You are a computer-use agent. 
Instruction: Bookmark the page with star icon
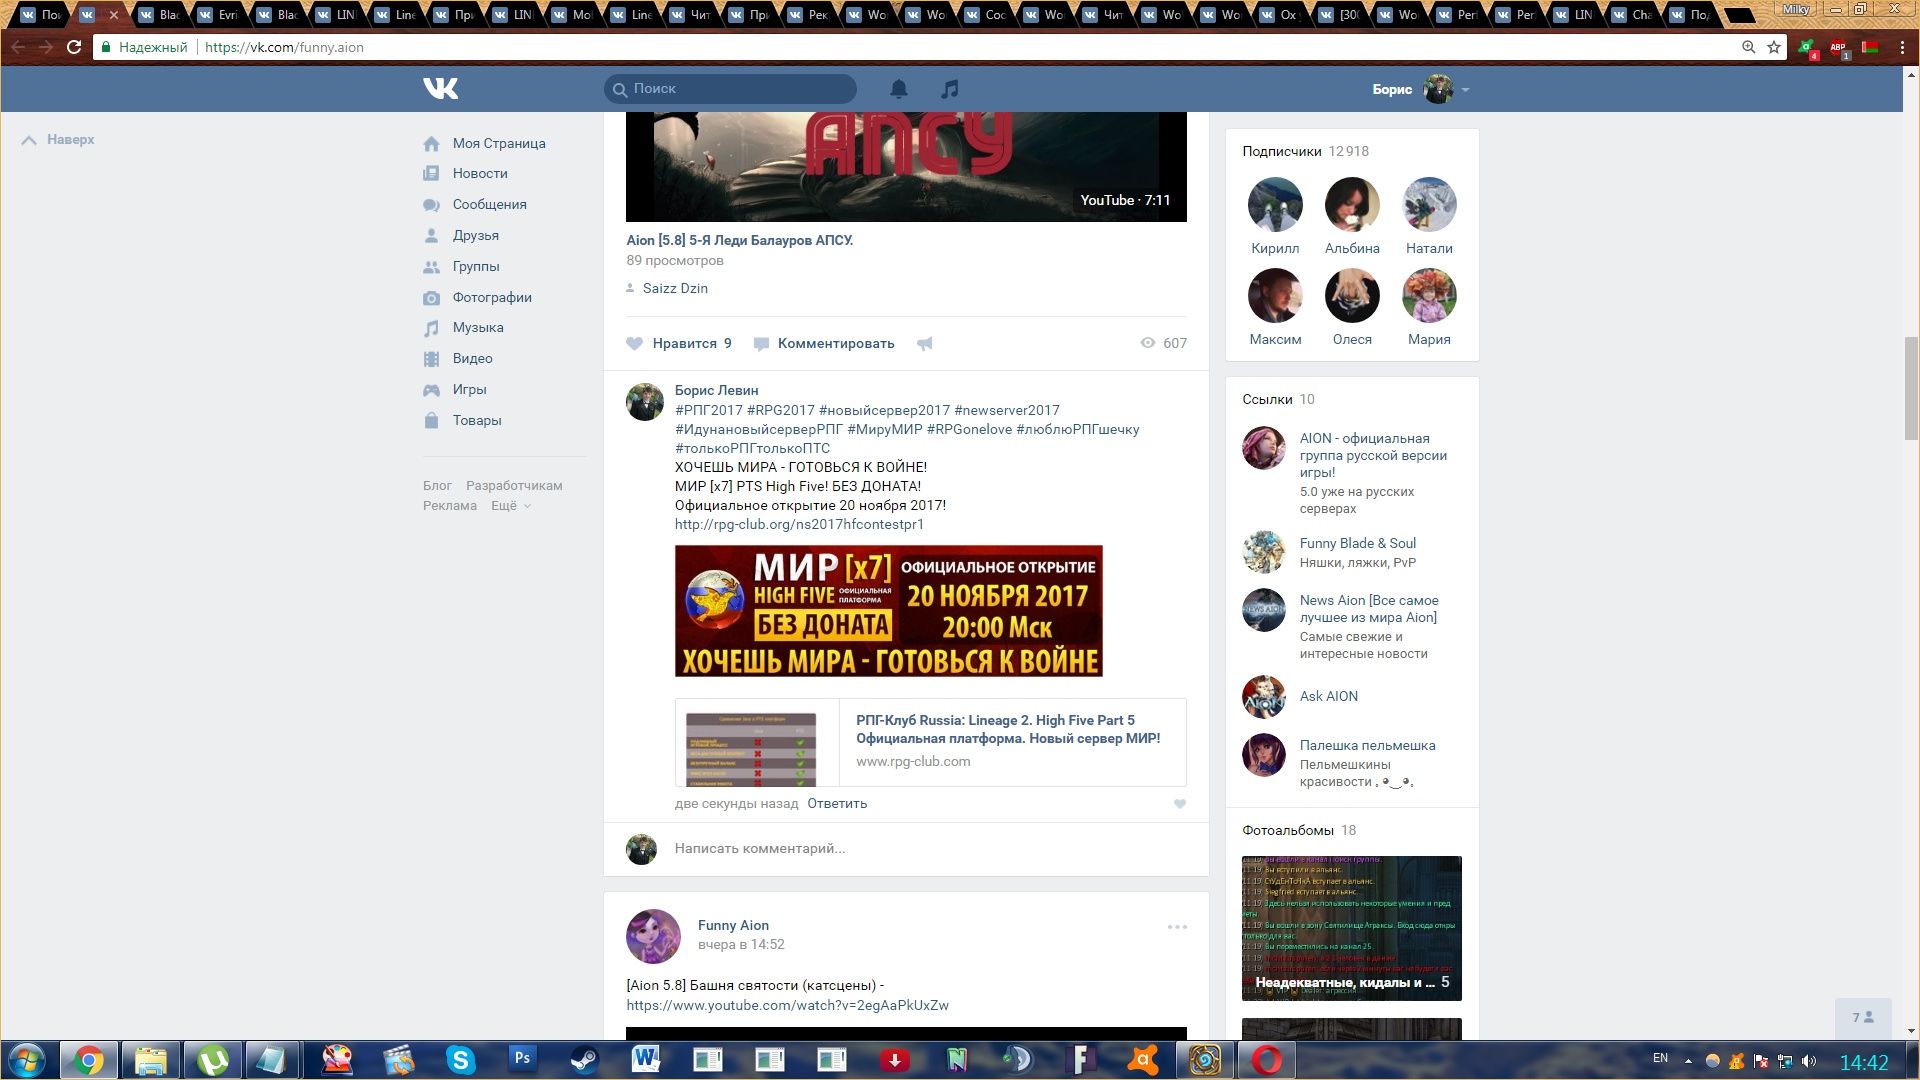[1774, 47]
